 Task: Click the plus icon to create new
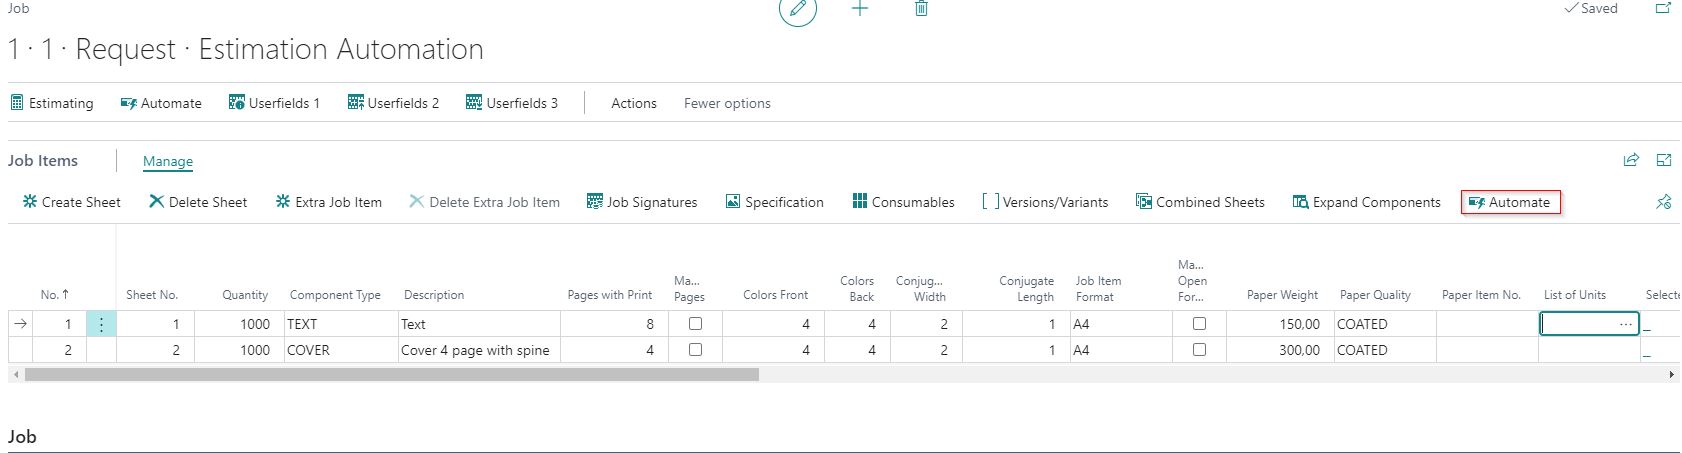click(860, 8)
